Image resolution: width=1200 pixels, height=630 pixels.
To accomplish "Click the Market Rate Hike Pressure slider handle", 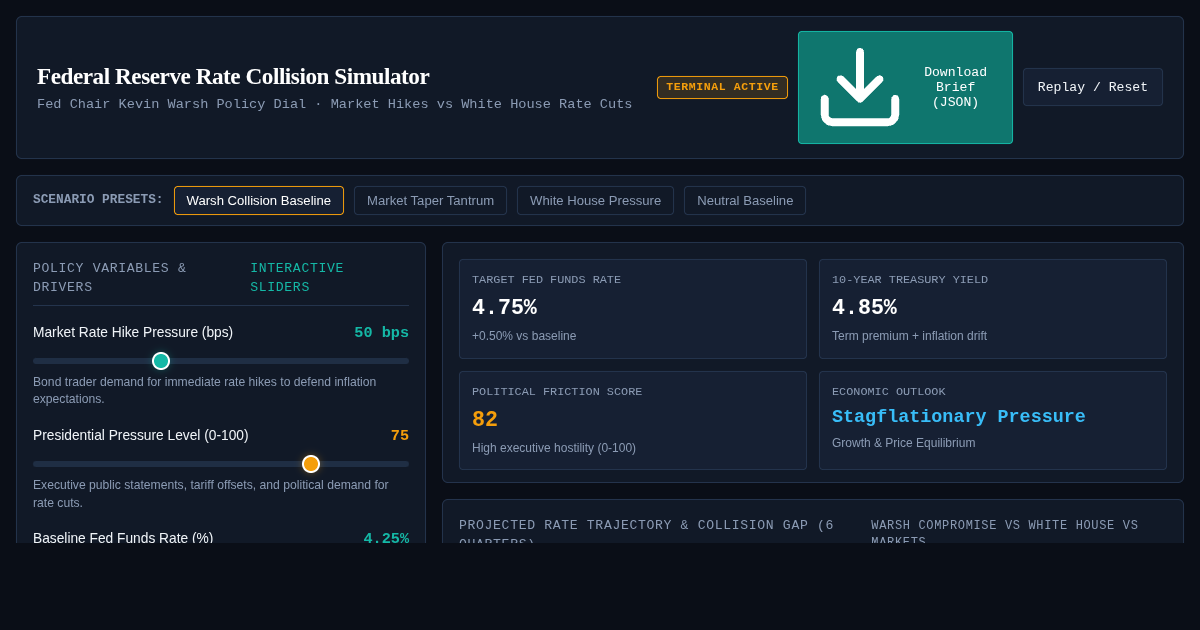I will pos(161,361).
